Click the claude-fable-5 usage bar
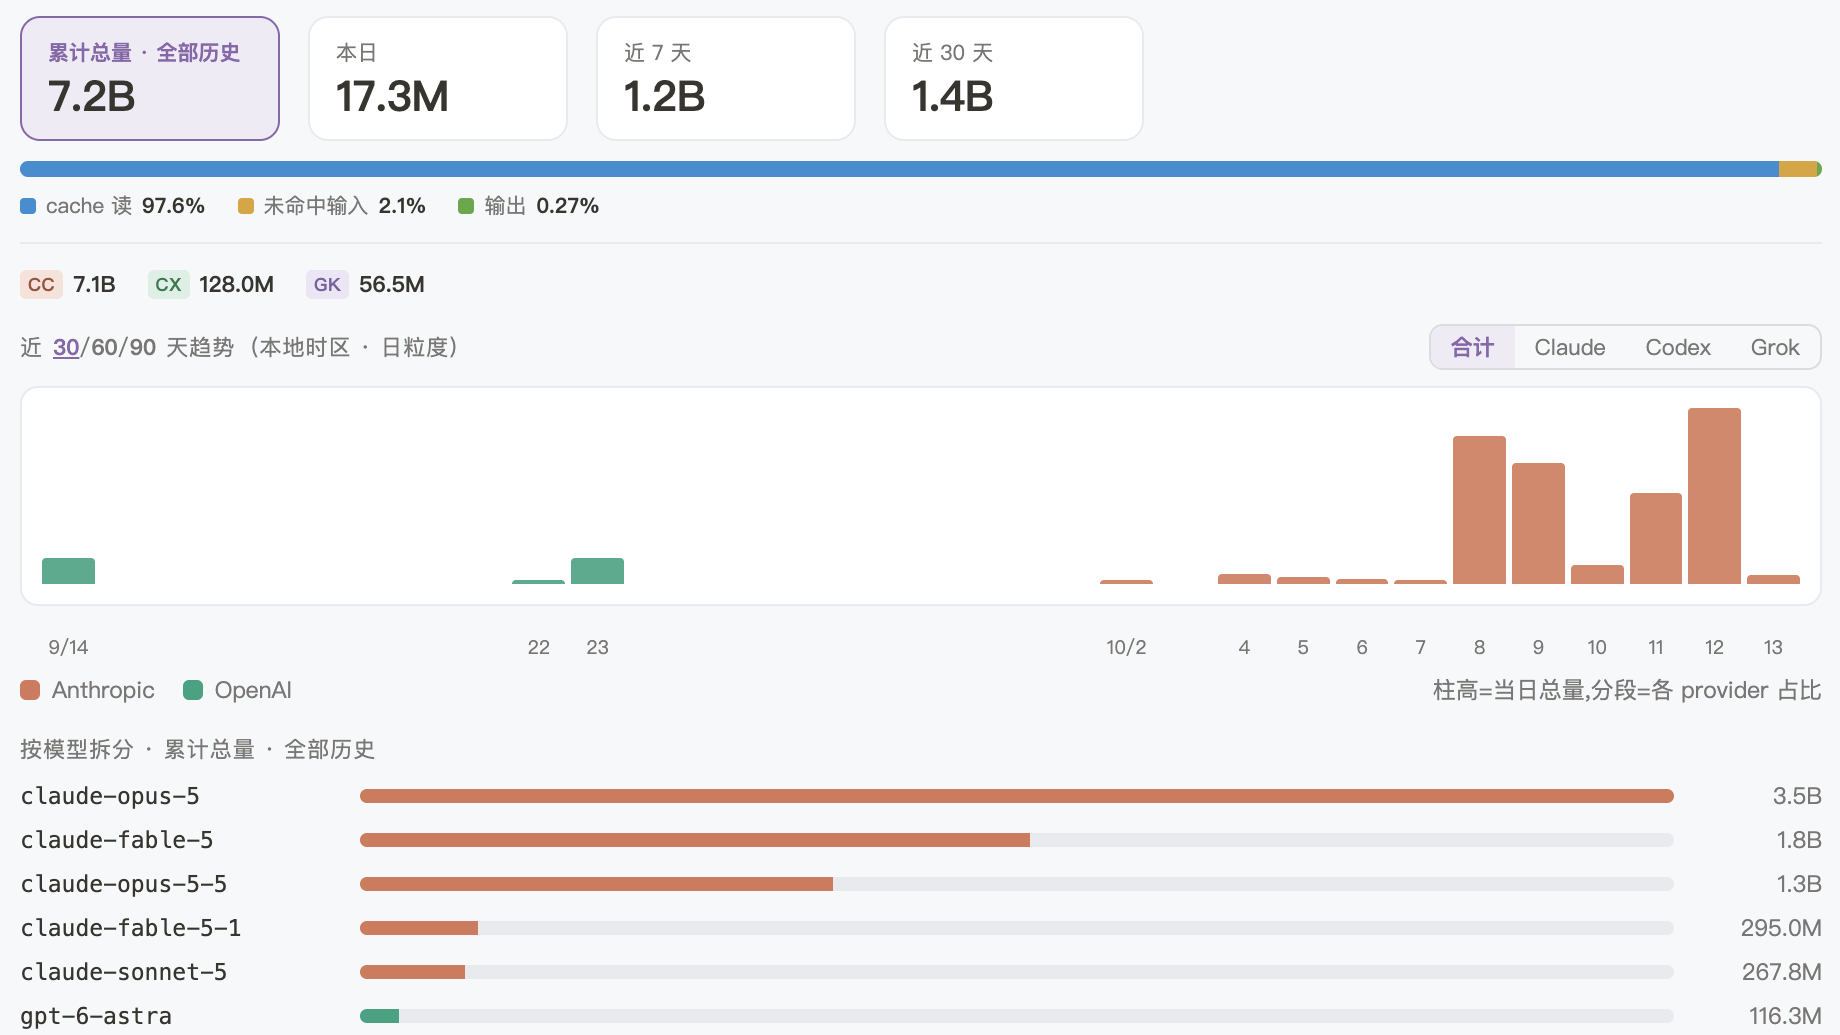 [1017, 840]
